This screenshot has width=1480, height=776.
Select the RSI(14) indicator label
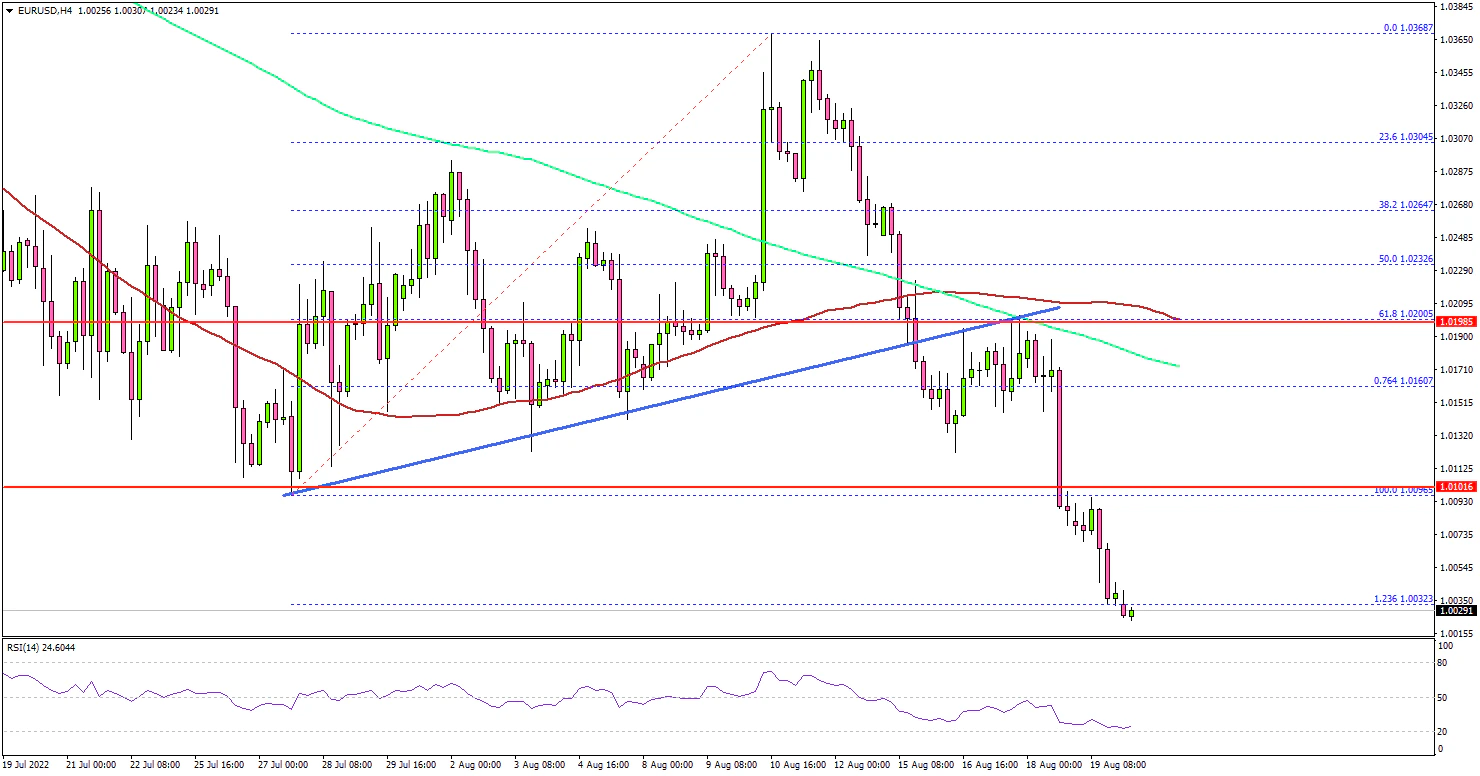(x=40, y=647)
